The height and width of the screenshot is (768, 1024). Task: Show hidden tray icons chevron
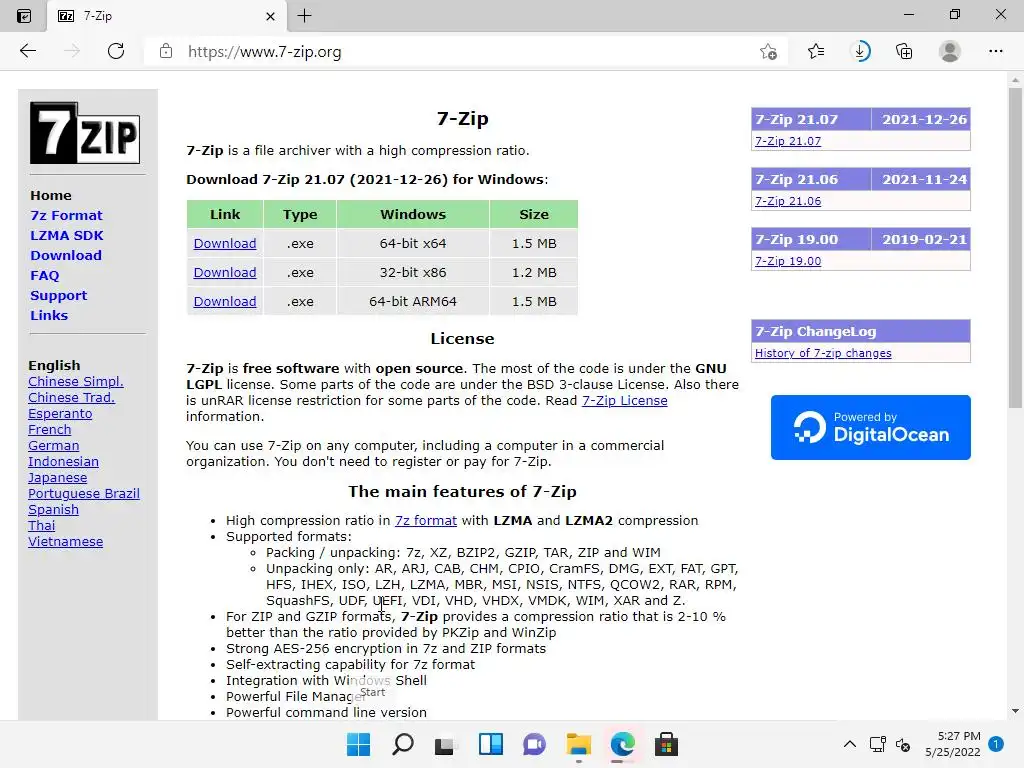pyautogui.click(x=850, y=744)
